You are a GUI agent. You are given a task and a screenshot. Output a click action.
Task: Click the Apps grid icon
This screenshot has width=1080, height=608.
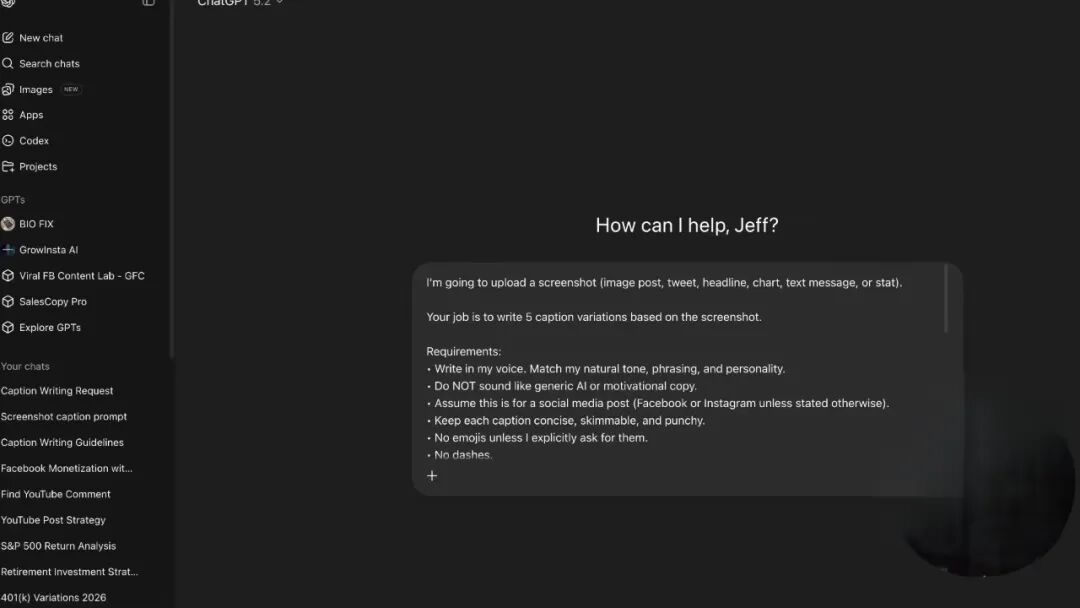click(x=8, y=115)
